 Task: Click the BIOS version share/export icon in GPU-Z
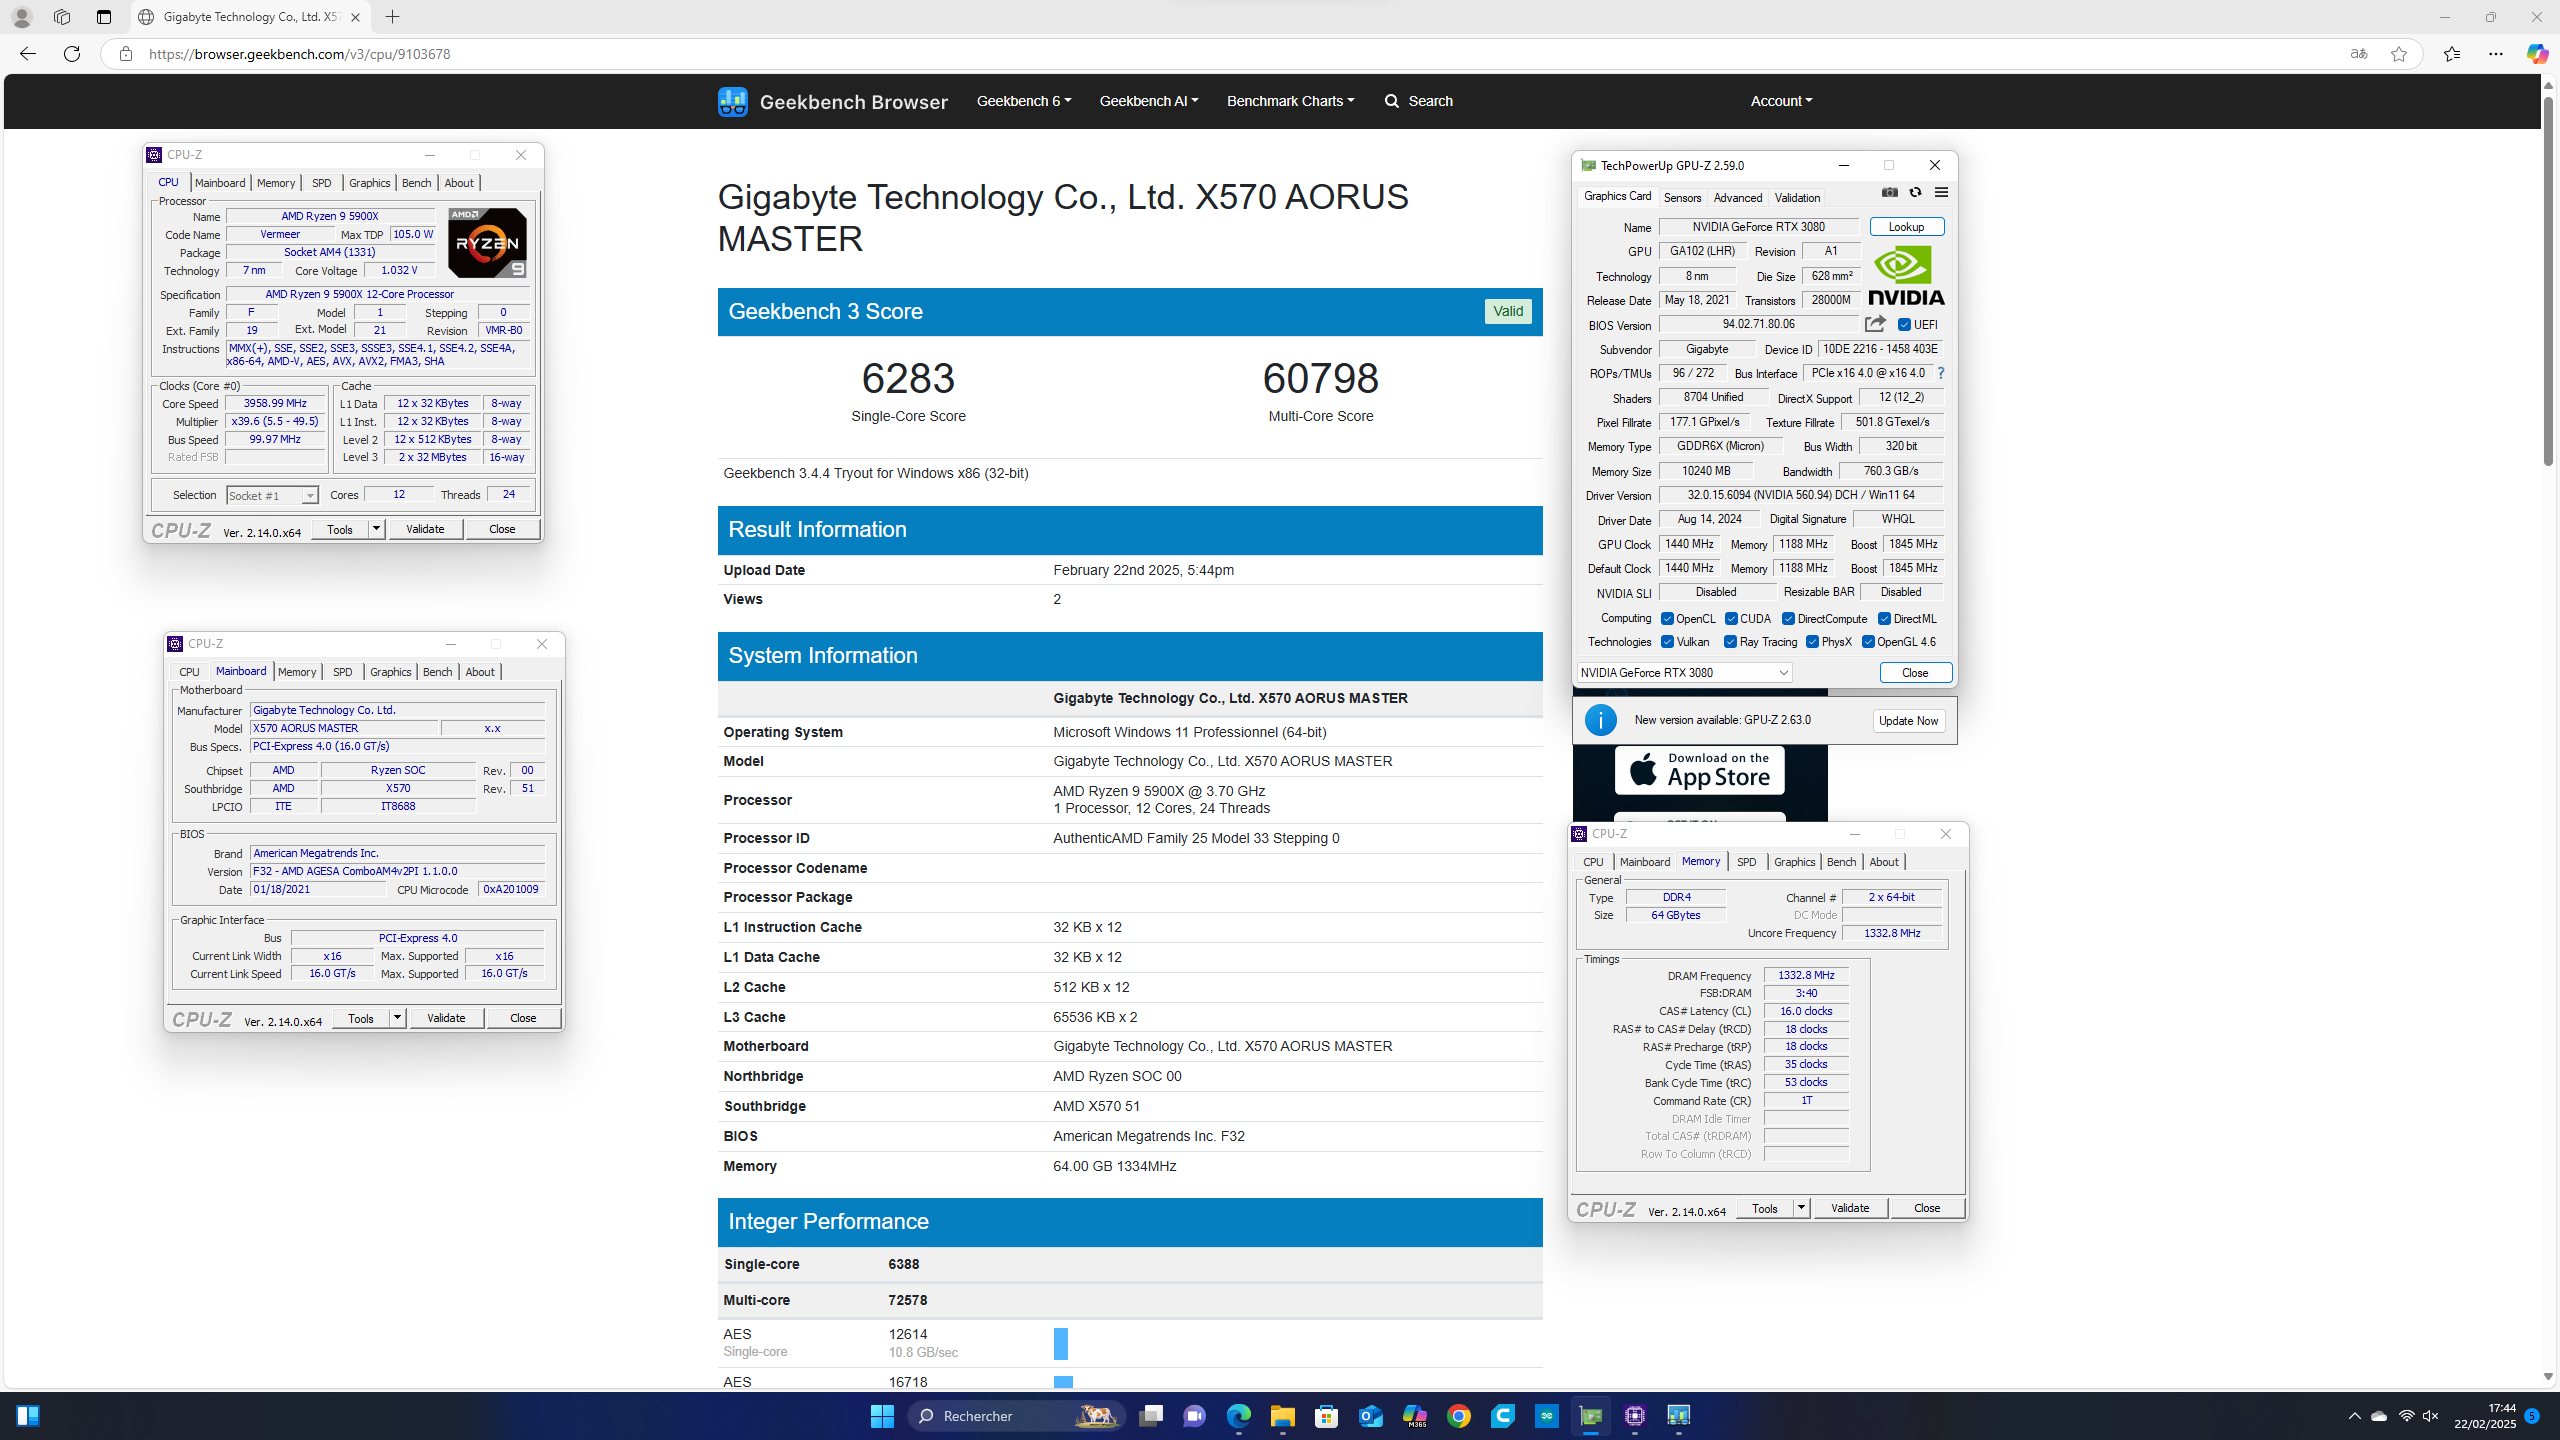click(x=1875, y=324)
